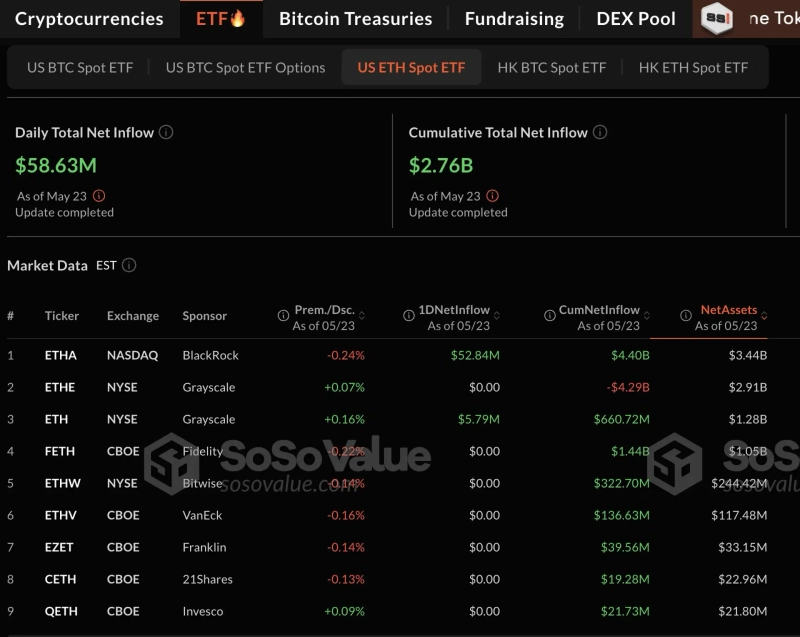Click info icon next to Market Data EST
800x637 pixels.
pos(129,265)
